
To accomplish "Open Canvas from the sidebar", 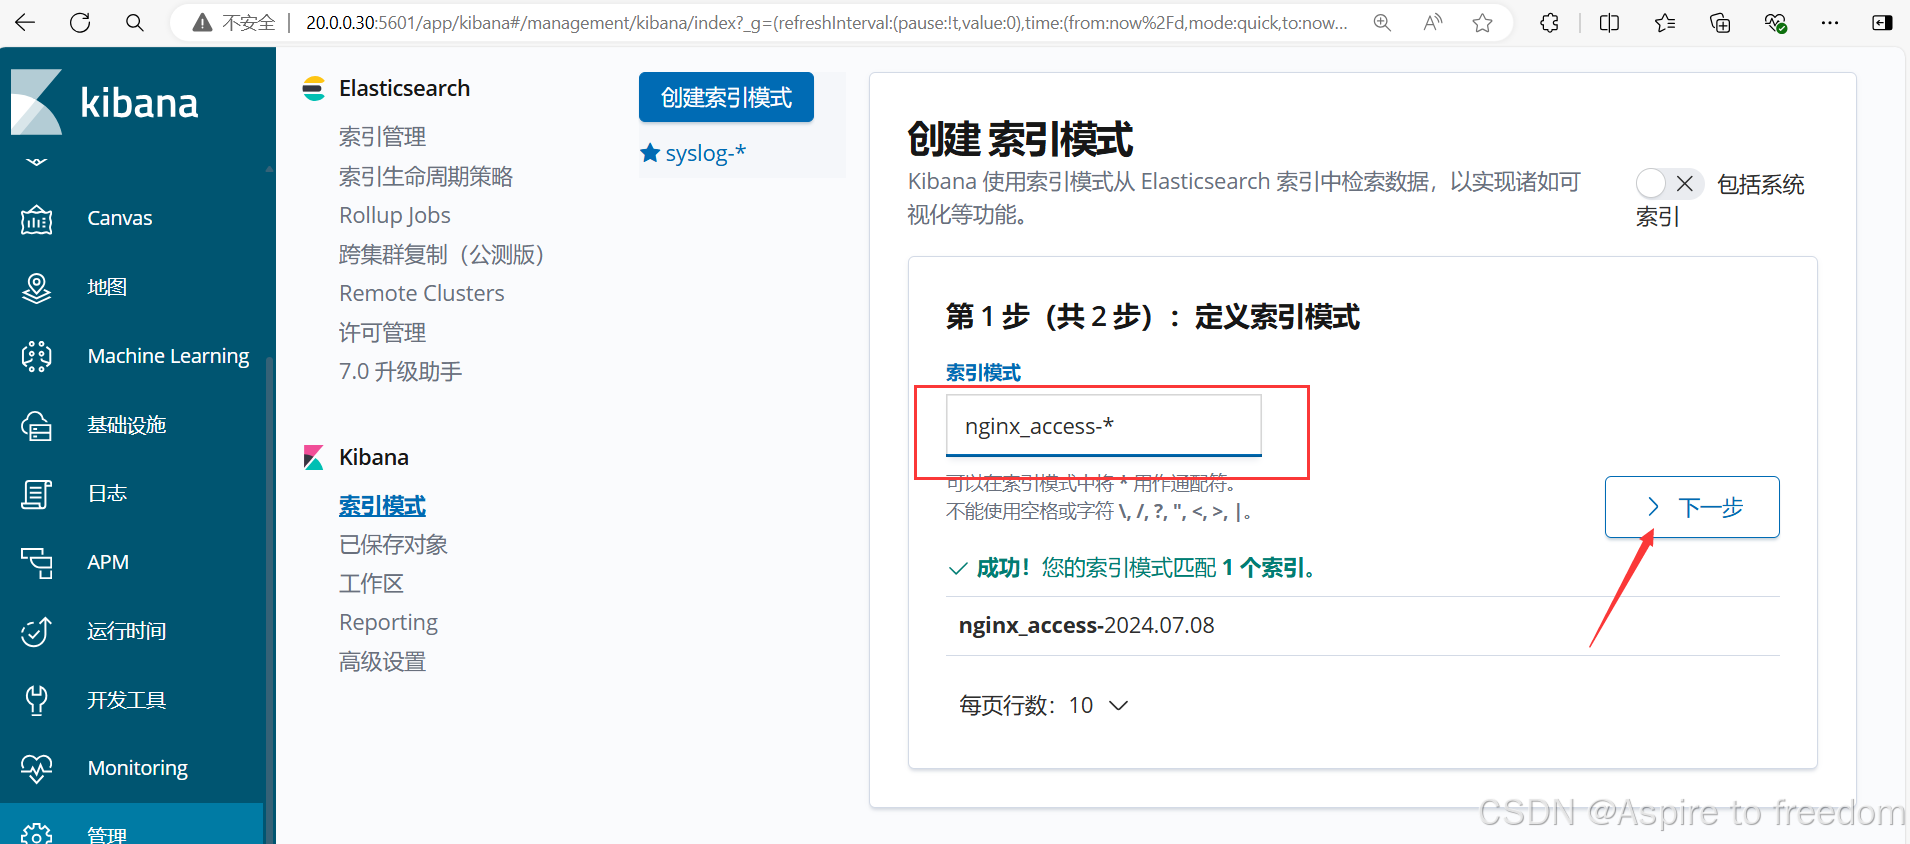I will (x=119, y=218).
